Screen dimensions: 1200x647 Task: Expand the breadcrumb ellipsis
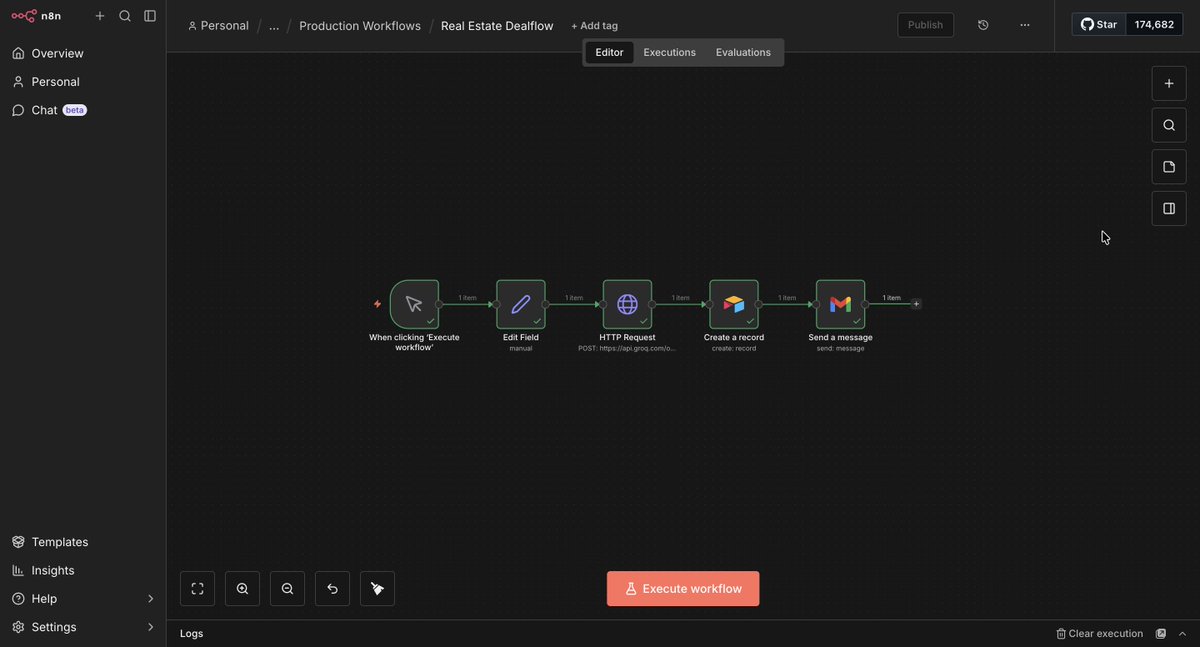tap(274, 26)
